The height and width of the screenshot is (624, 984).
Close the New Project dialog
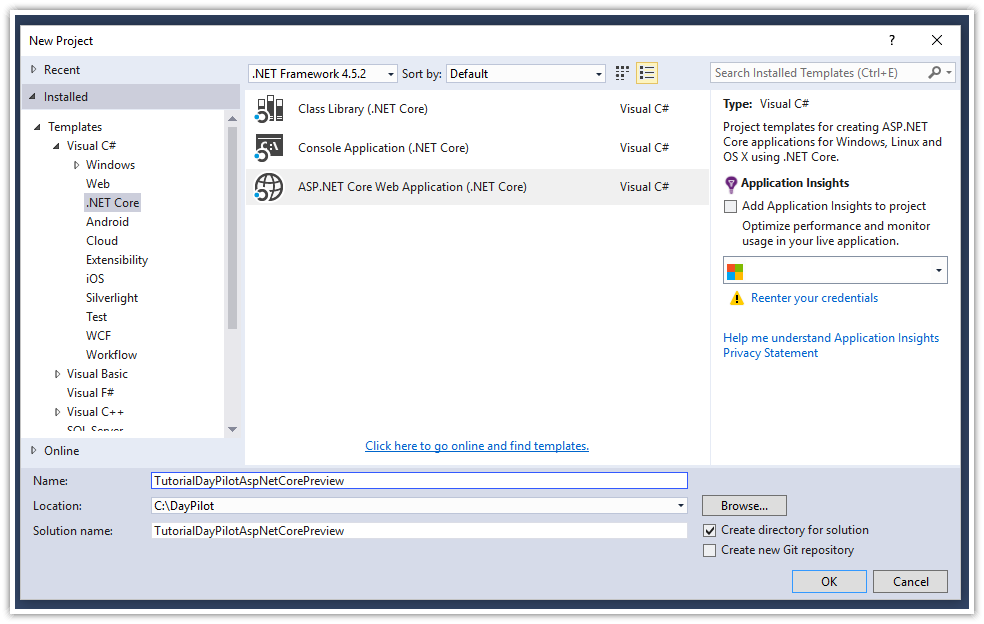pos(937,41)
